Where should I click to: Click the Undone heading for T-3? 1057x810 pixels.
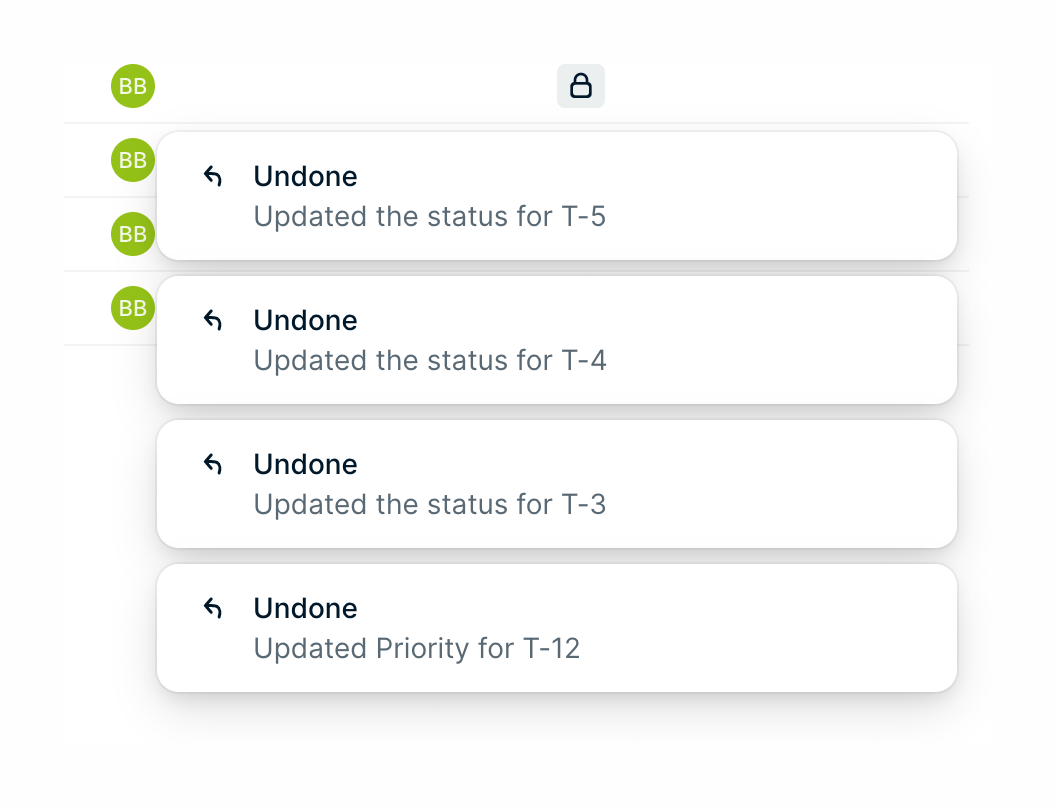coord(305,464)
